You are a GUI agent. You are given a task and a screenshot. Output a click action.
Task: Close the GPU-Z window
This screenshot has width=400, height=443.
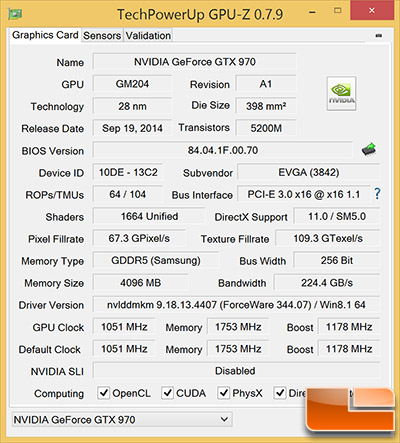coord(372,10)
